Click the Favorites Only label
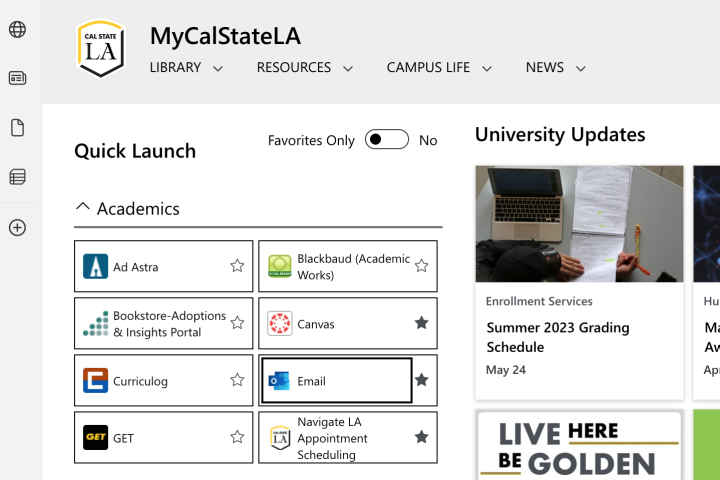The image size is (720, 480). coord(311,140)
